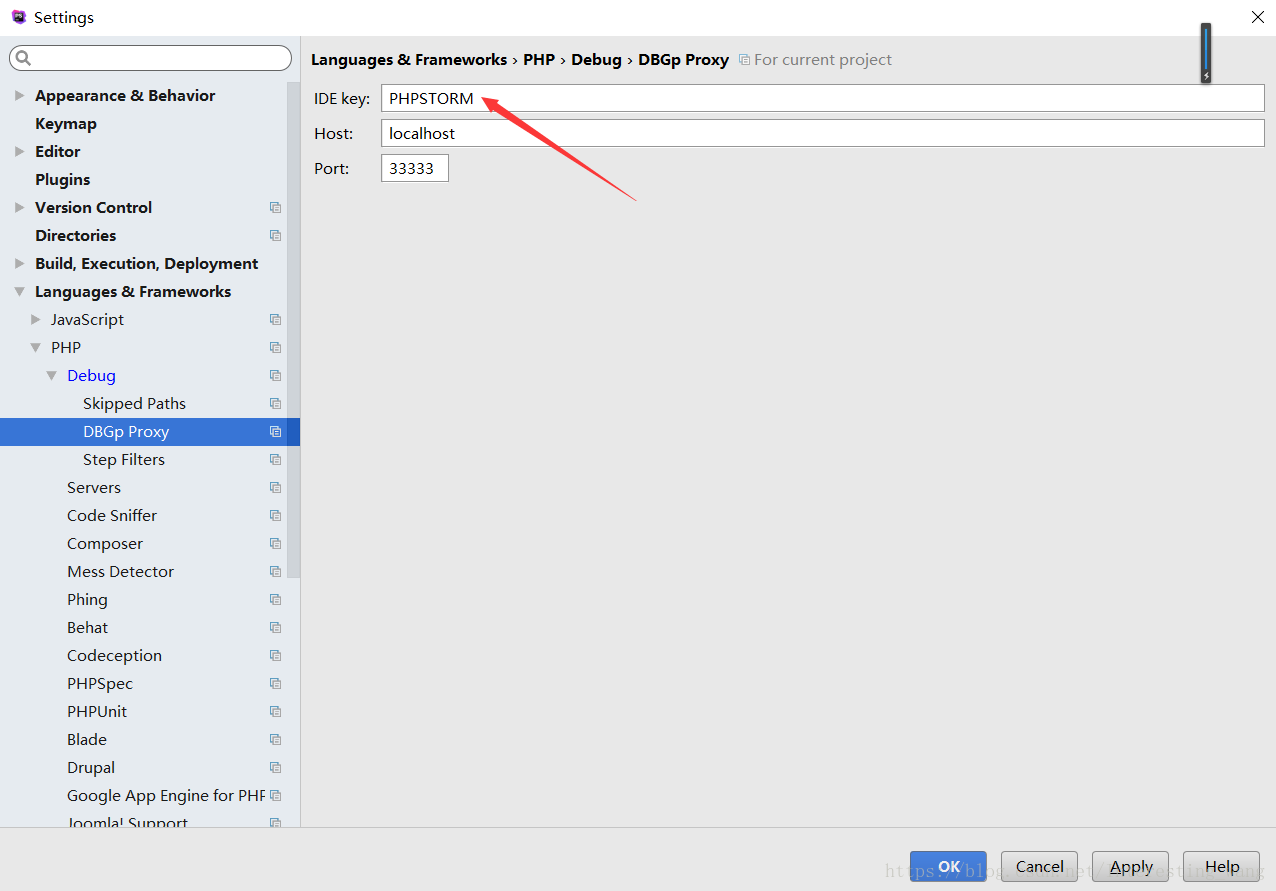
Task: Open Servers settings page
Action: click(94, 488)
